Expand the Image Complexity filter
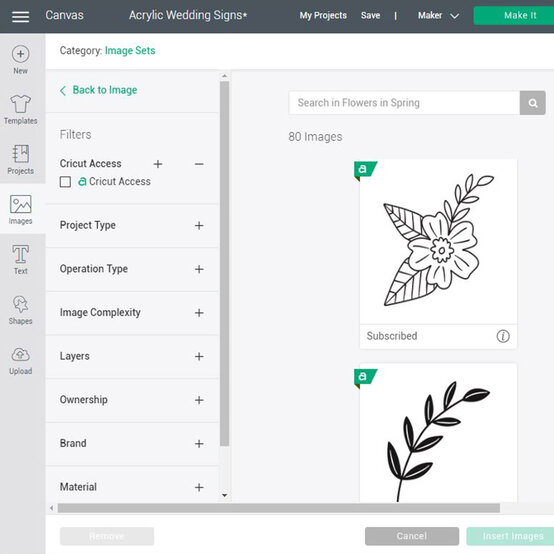554x554 pixels. pos(199,313)
